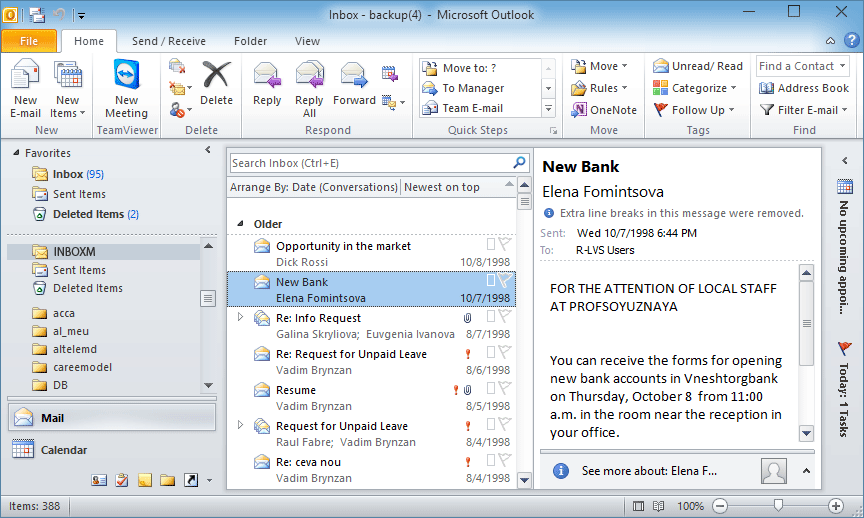Image resolution: width=864 pixels, height=518 pixels.
Task: Open the Rules dropdown
Action: [x=600, y=88]
